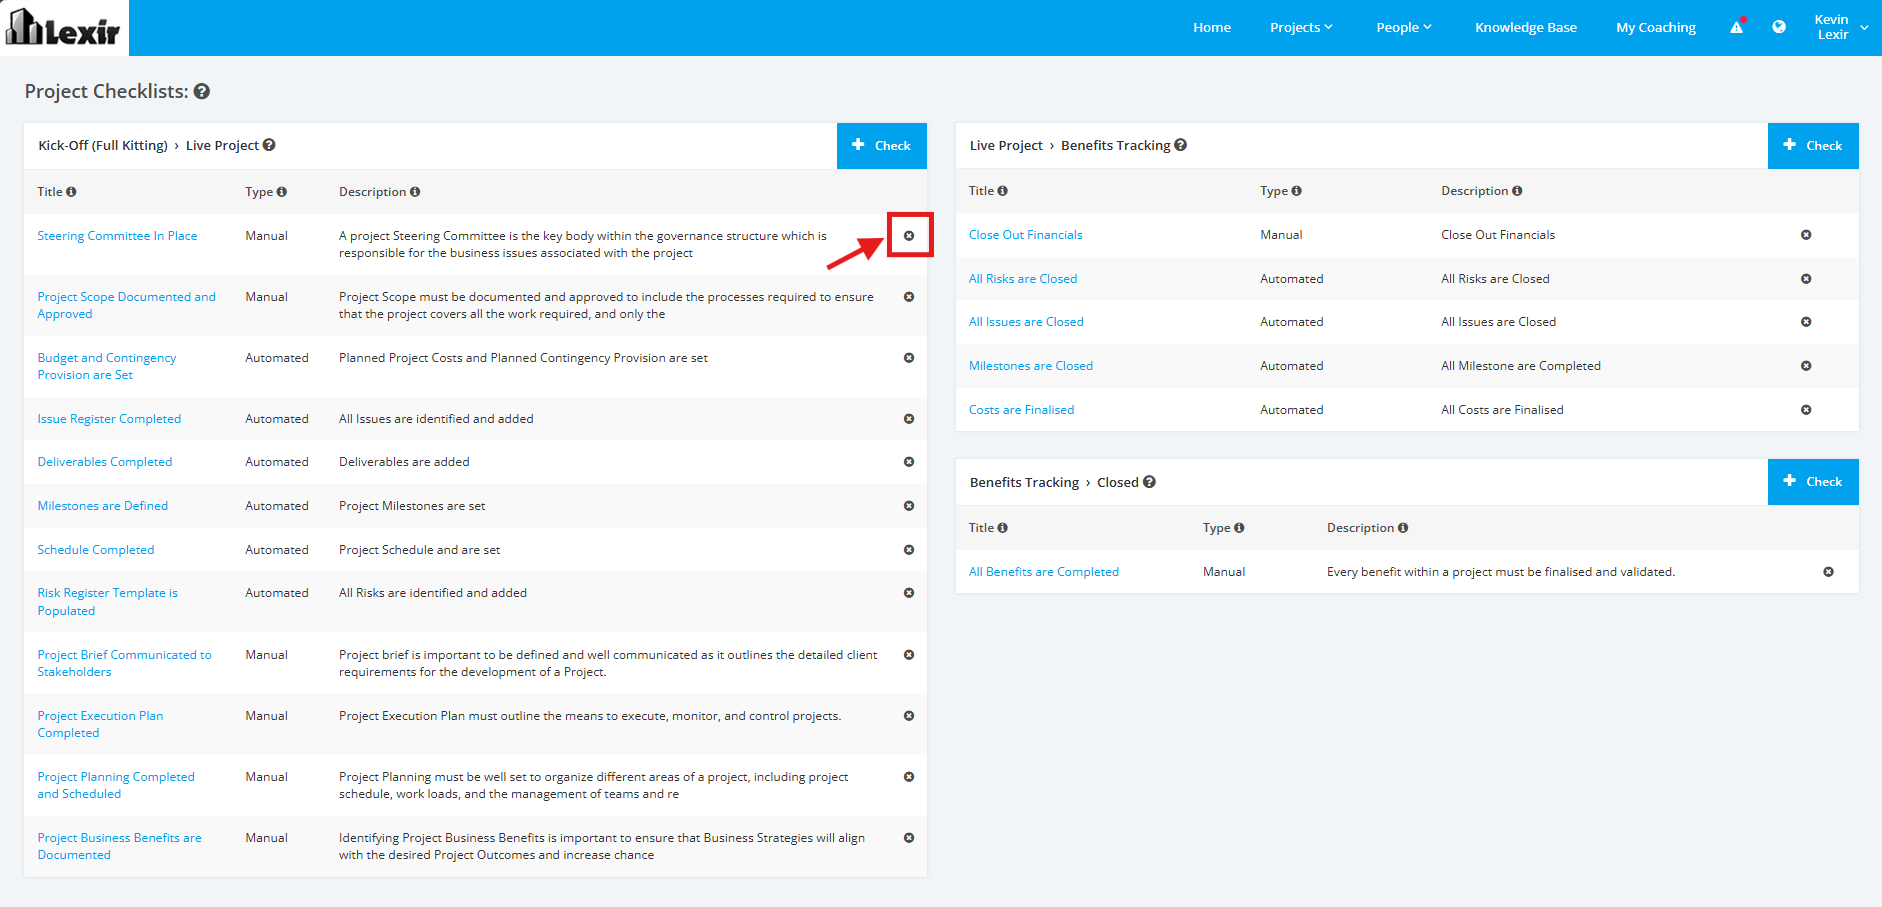Image resolution: width=1882 pixels, height=907 pixels.
Task: Click help icon next to Benefits Tracking heading
Action: click(1181, 145)
